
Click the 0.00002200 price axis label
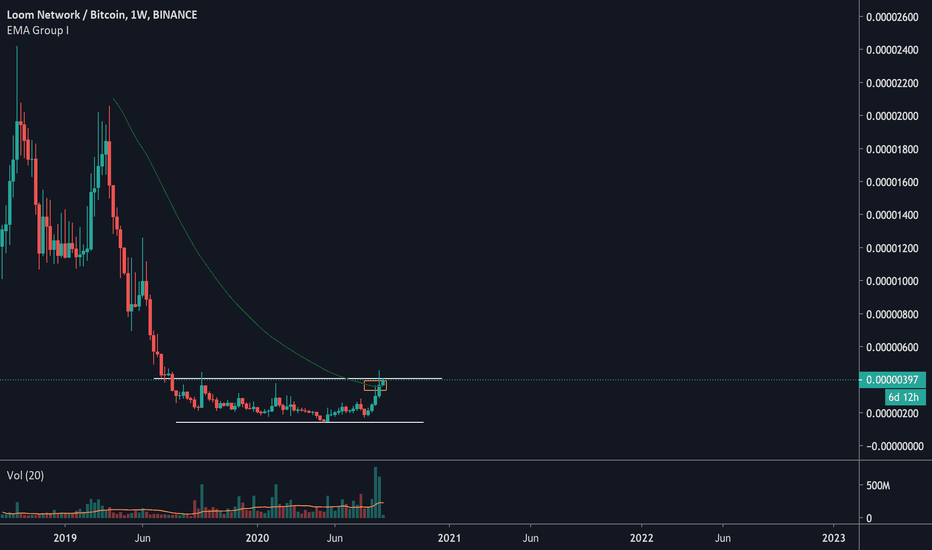(x=892, y=83)
